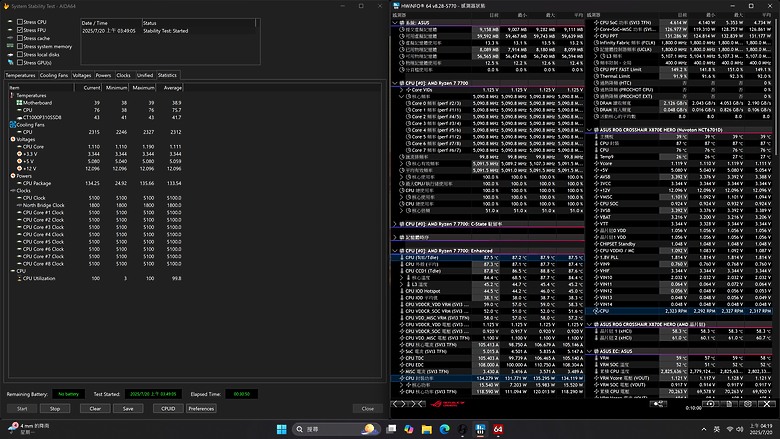780x439 pixels.
Task: Open File Explorer from the taskbar
Action: [427, 429]
